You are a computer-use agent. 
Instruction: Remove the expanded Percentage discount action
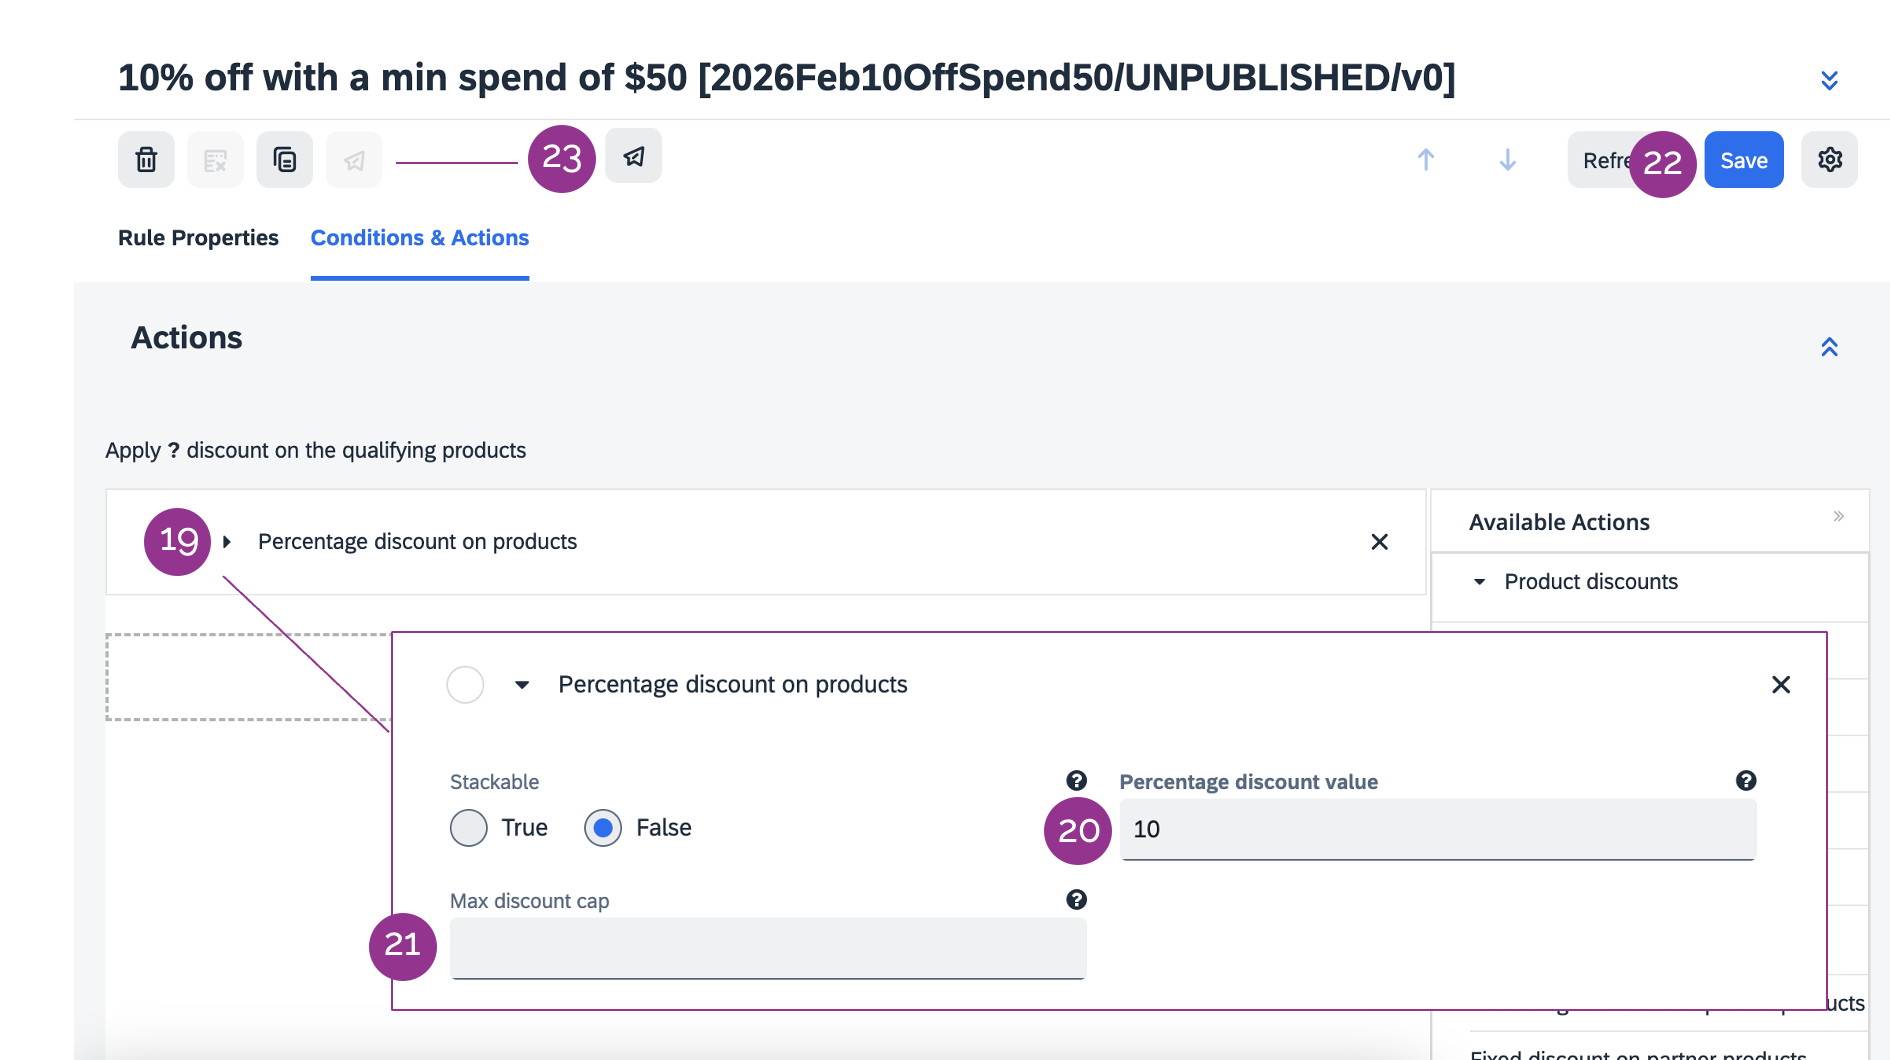click(1781, 685)
